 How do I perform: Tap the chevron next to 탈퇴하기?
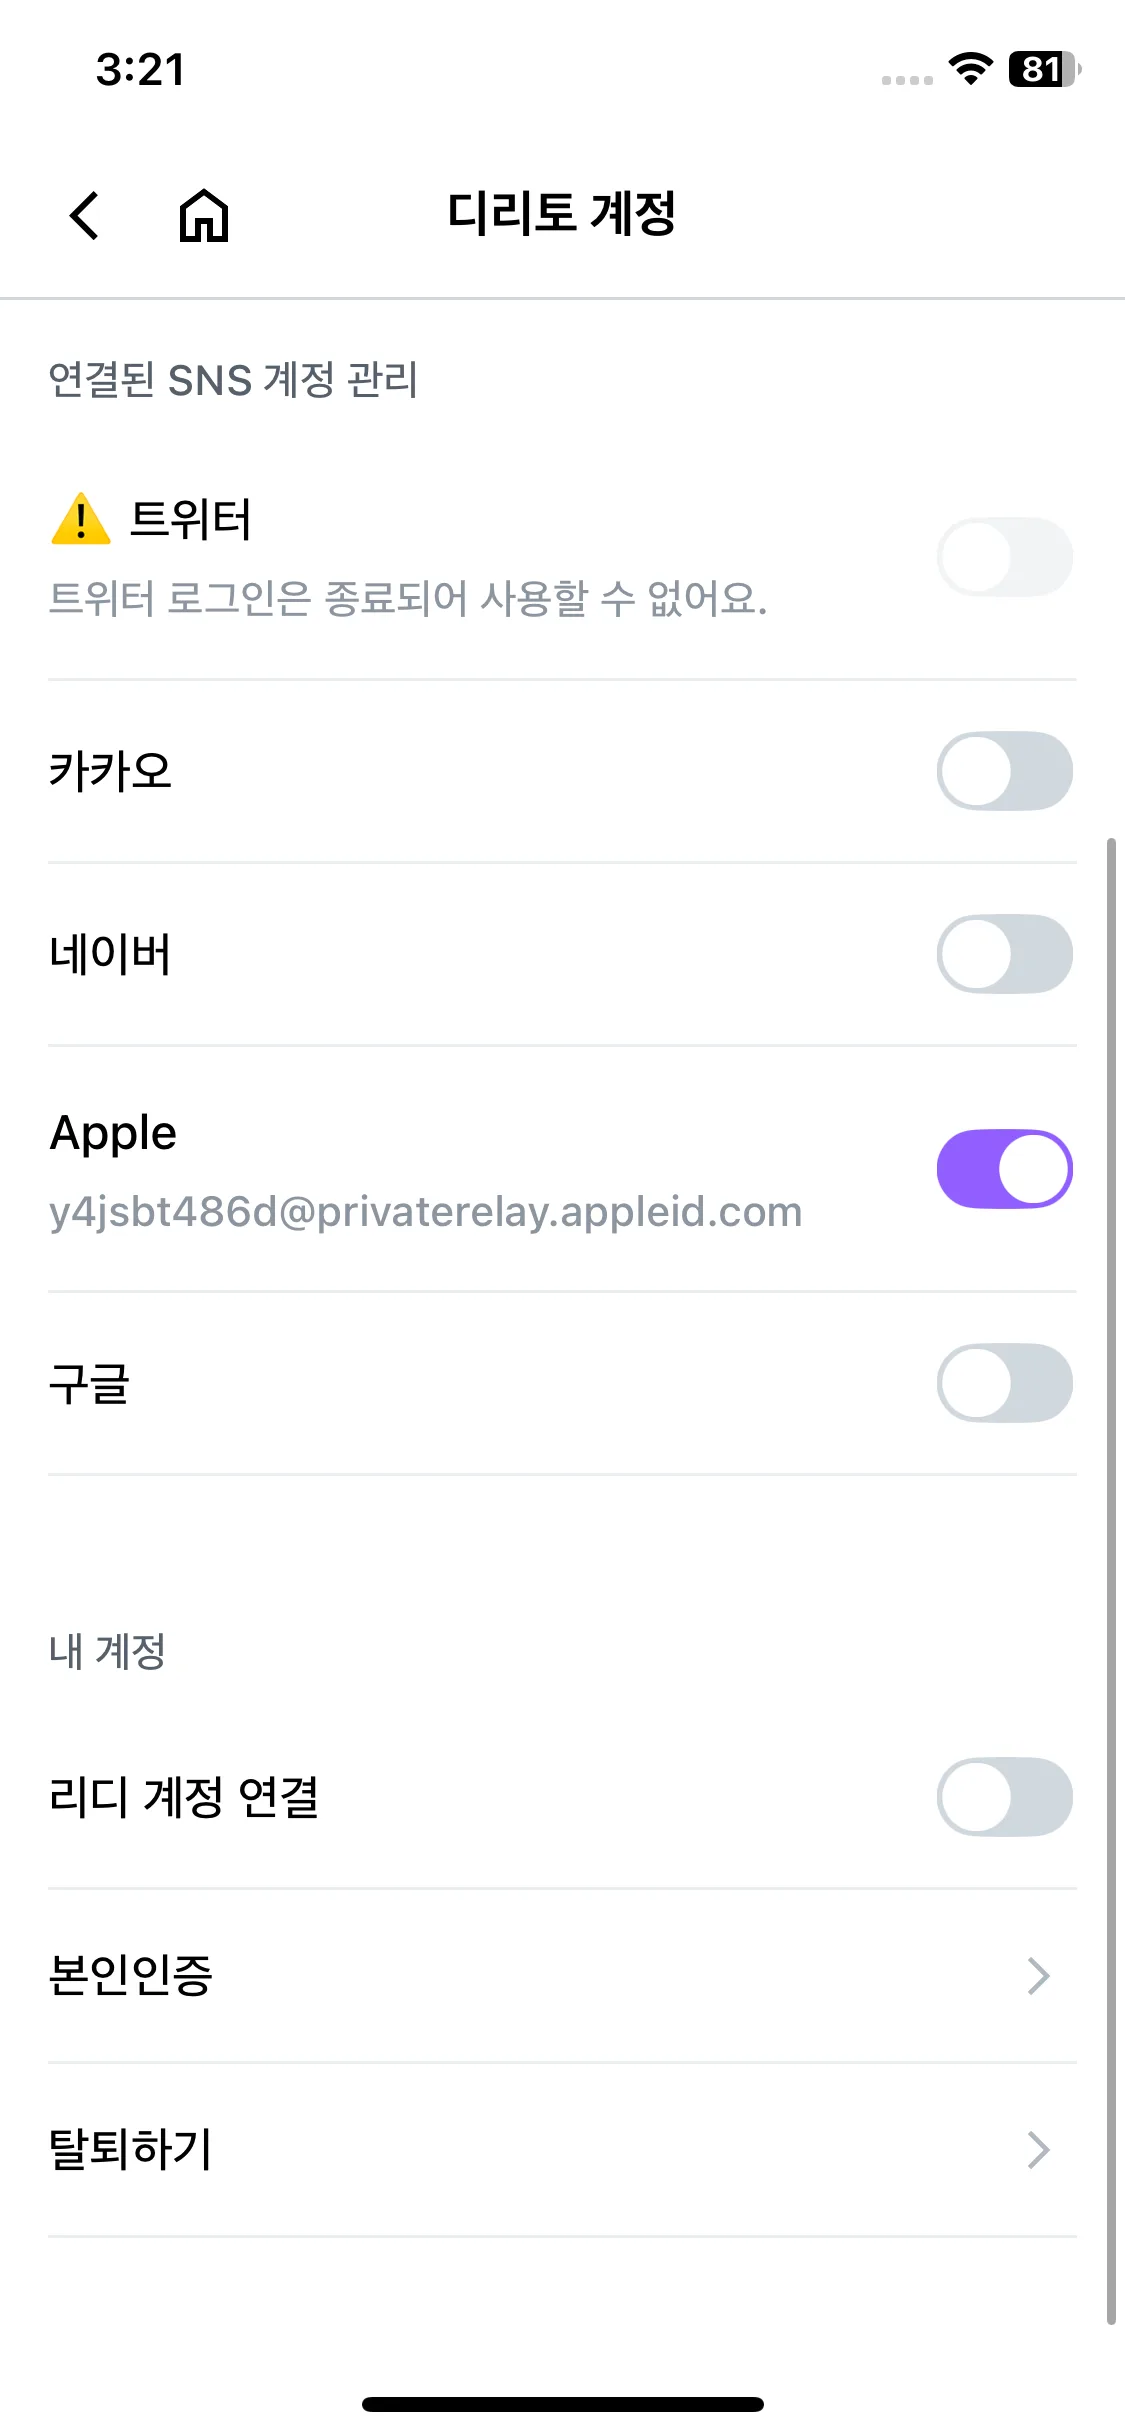tap(1038, 2150)
